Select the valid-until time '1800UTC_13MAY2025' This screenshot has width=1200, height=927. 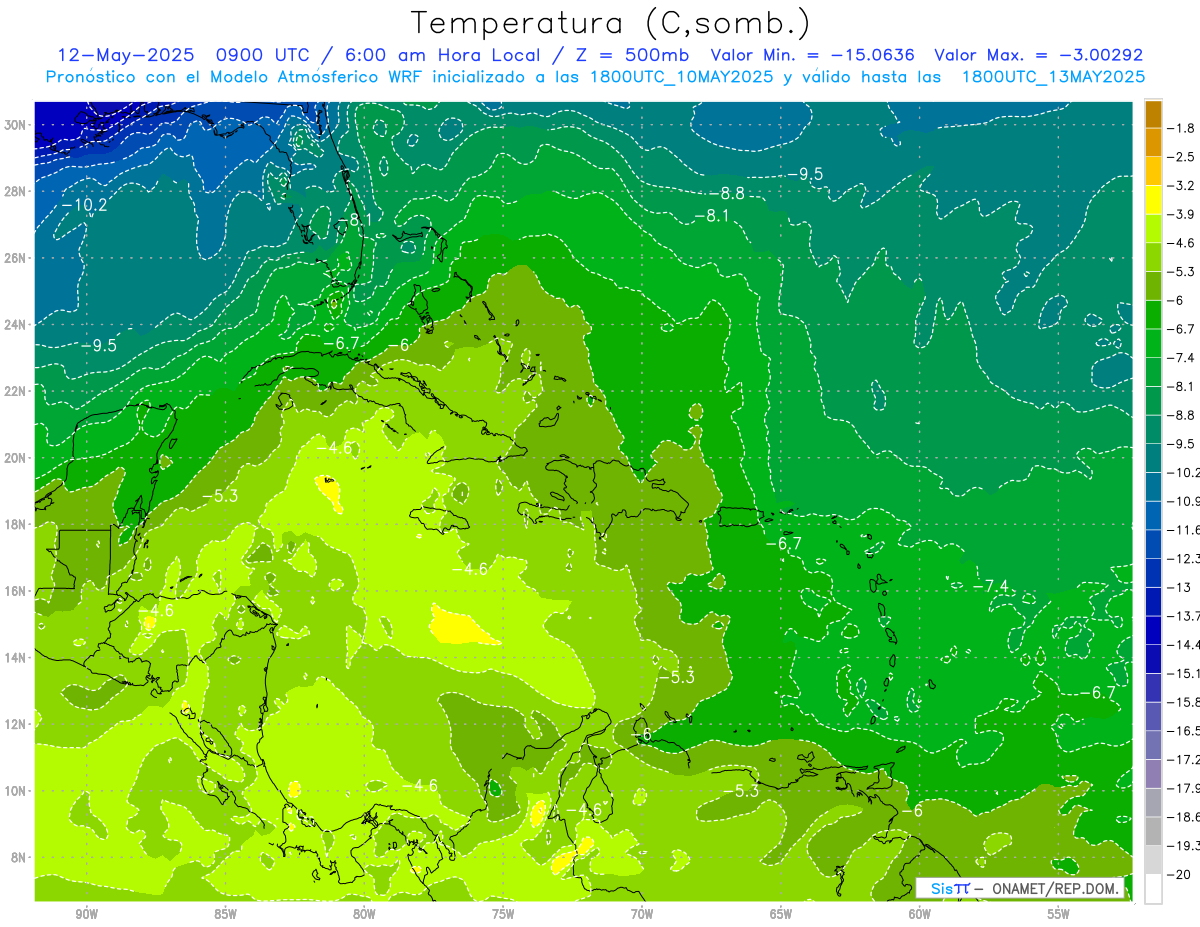pos(1054,76)
